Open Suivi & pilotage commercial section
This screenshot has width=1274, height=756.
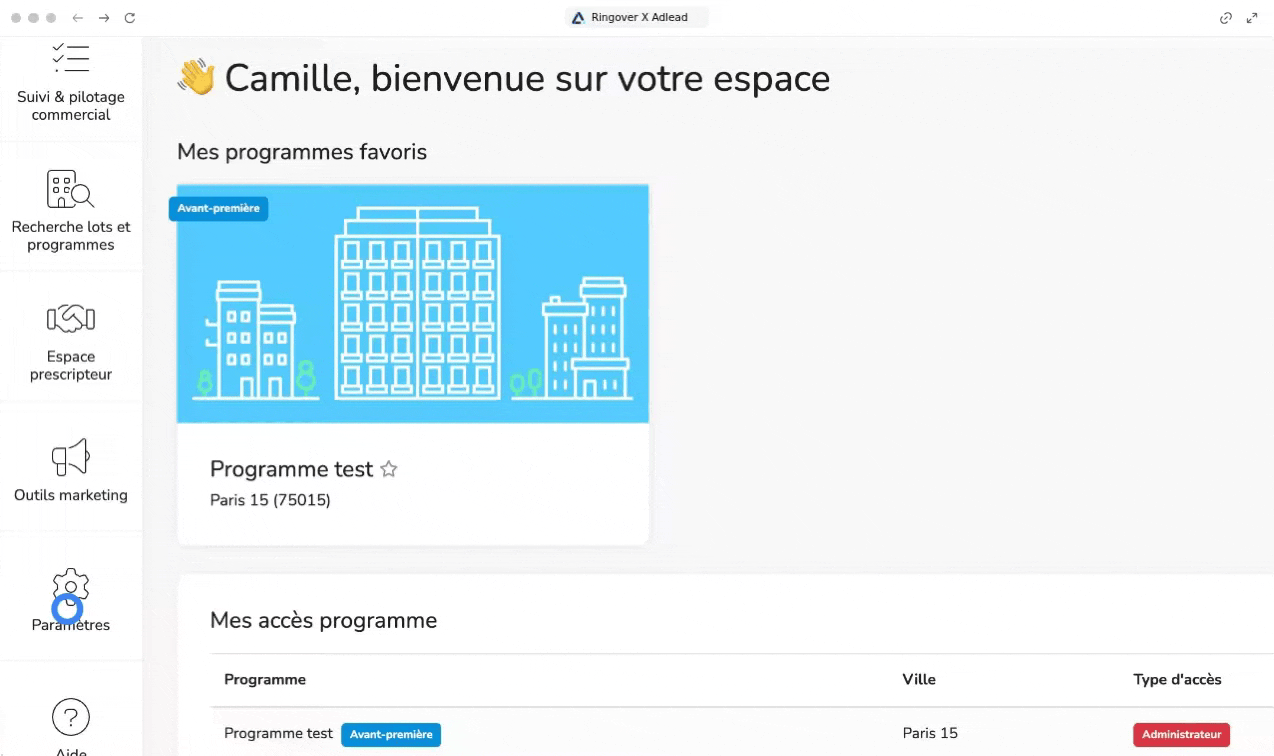click(x=71, y=83)
